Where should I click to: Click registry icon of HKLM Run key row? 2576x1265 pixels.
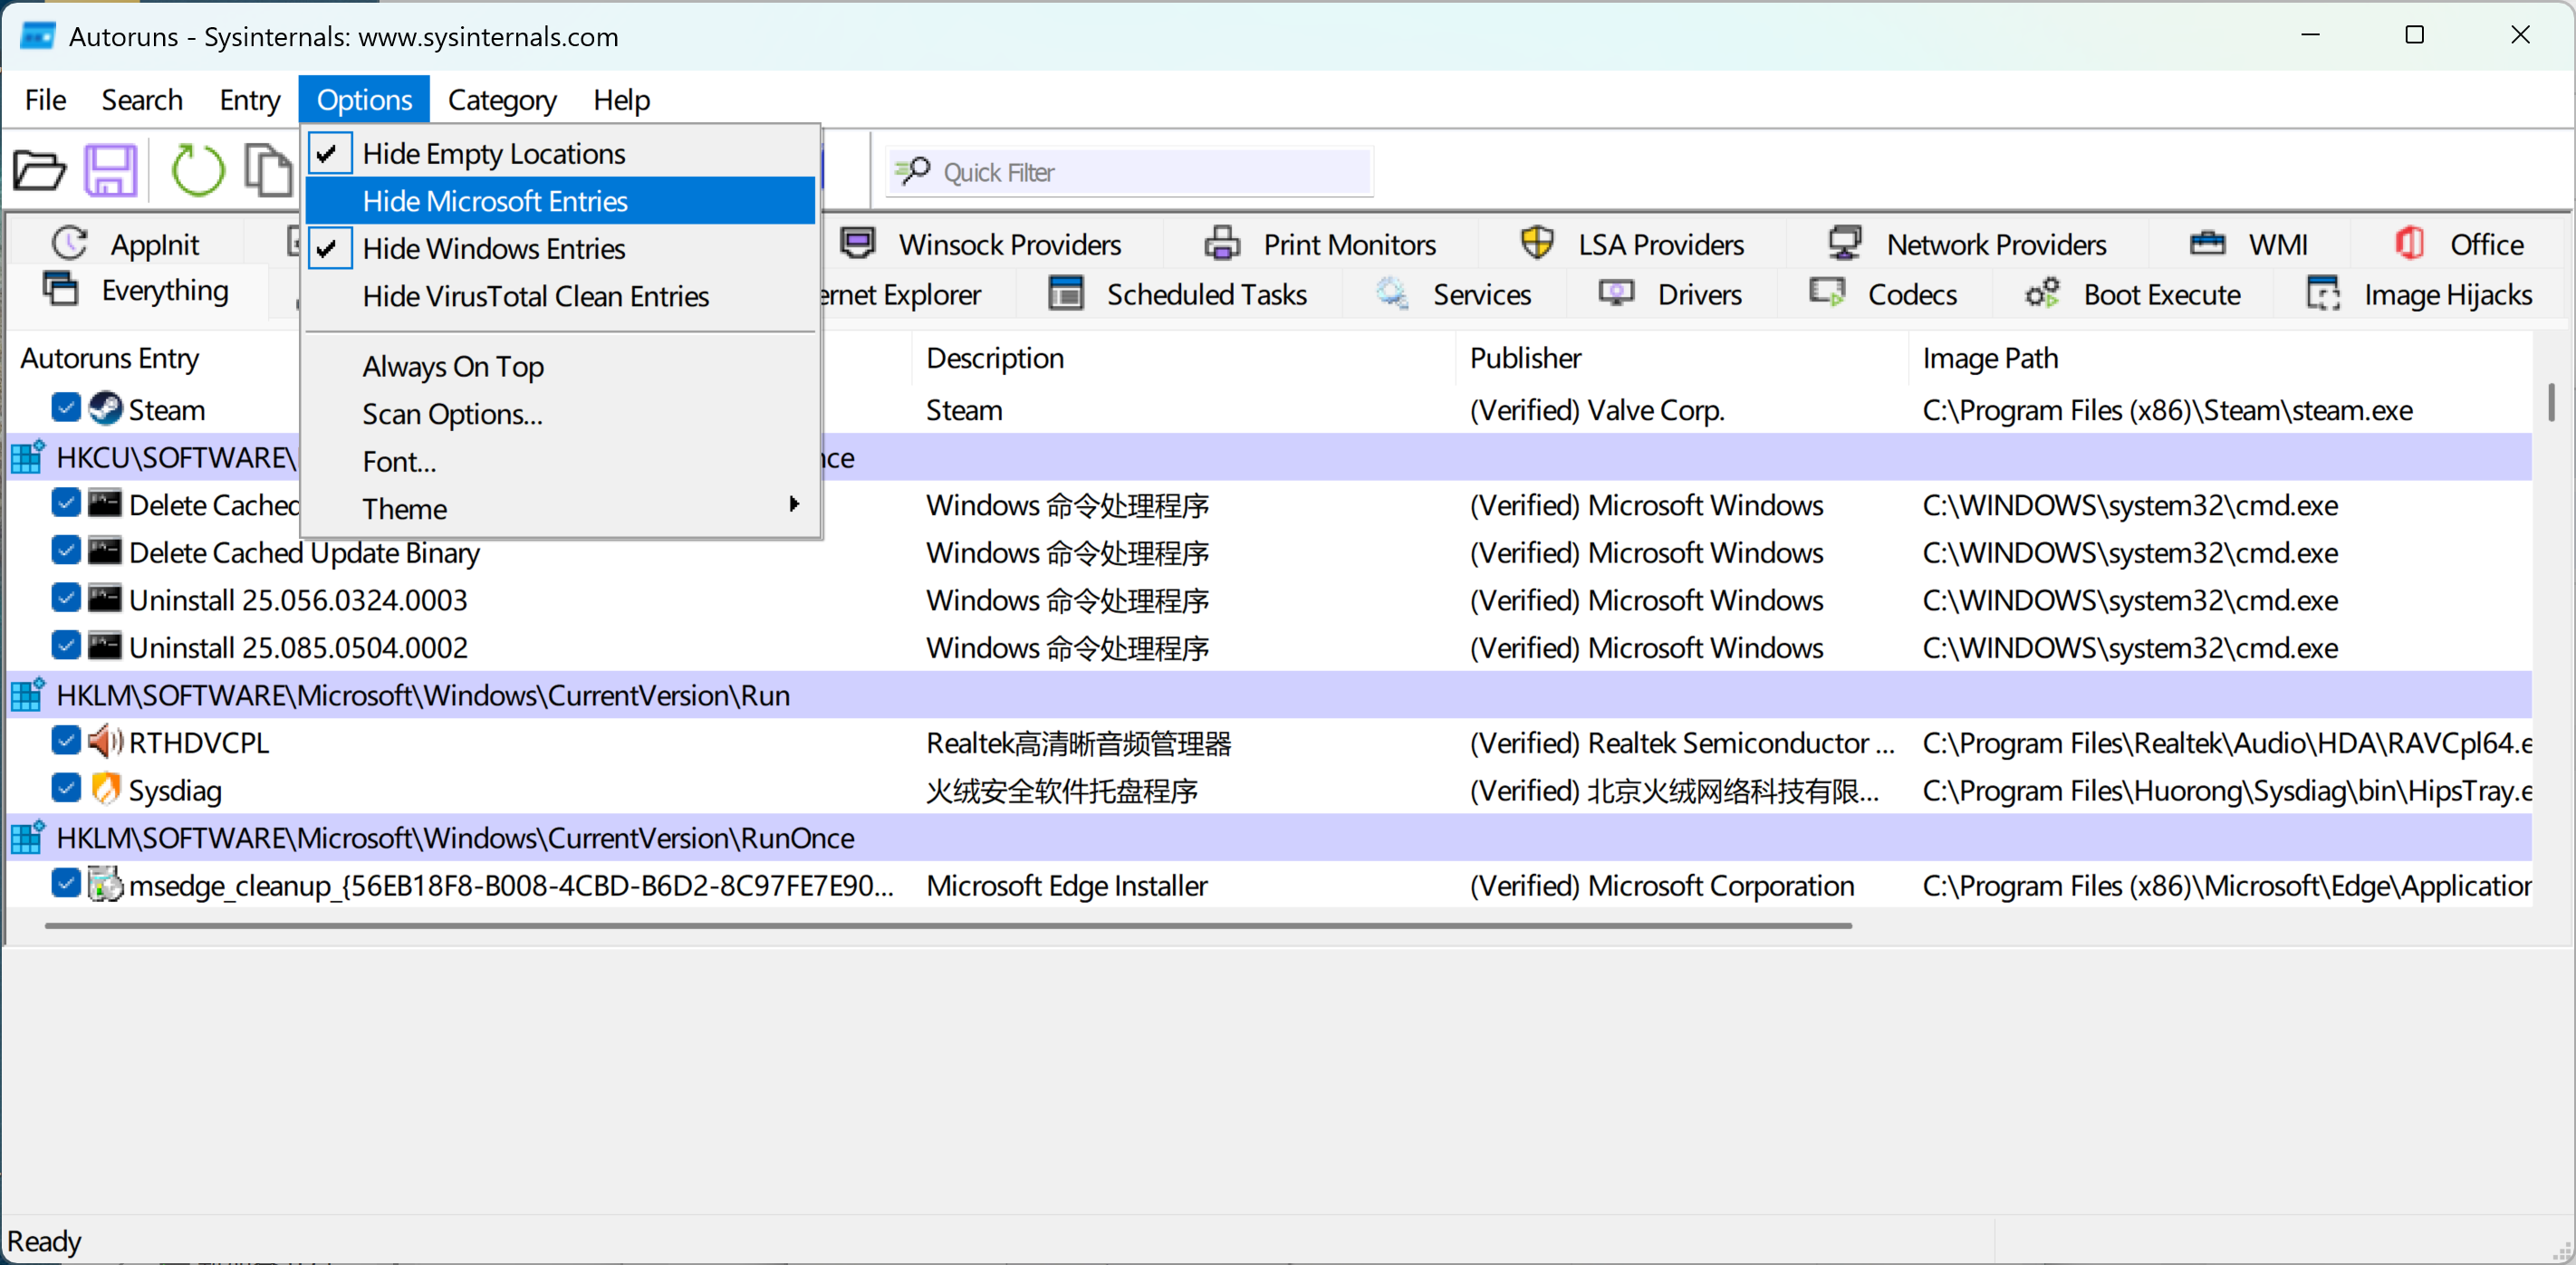point(28,694)
